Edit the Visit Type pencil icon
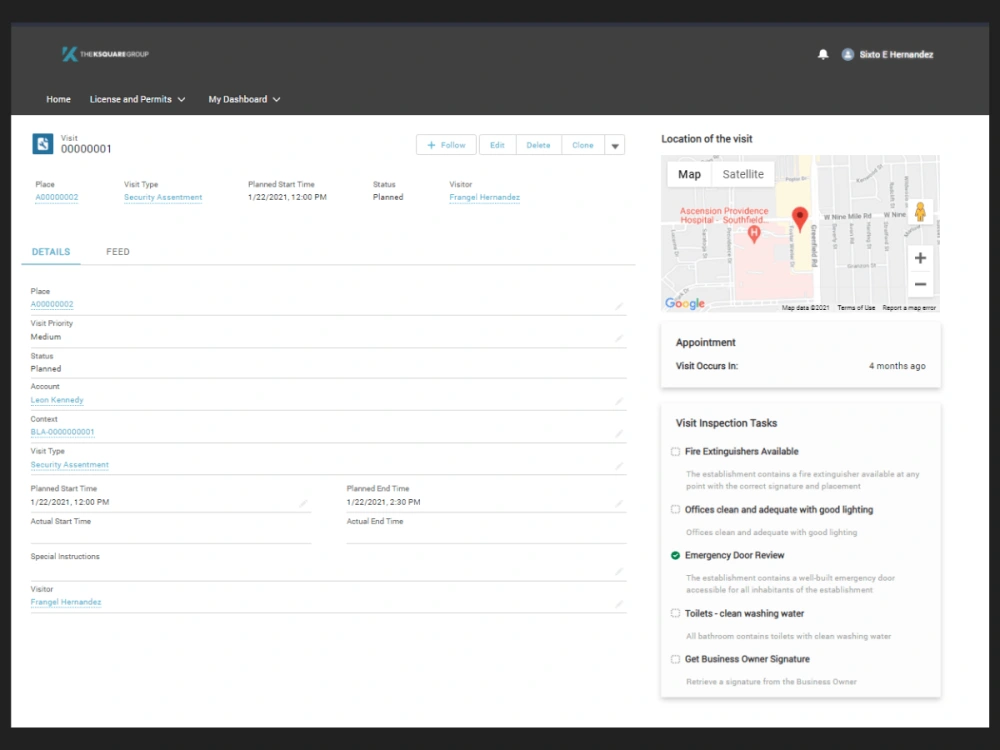 pos(619,466)
